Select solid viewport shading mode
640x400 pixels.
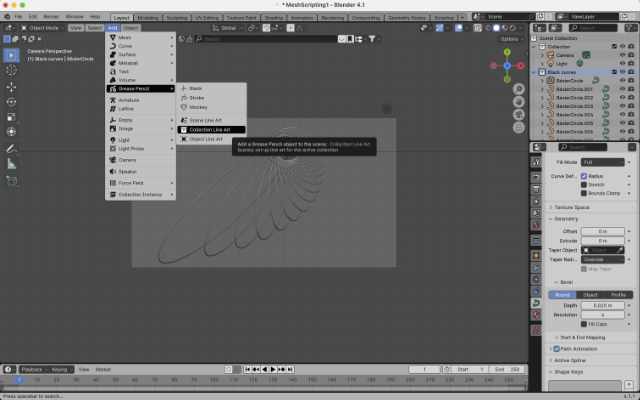496,28
